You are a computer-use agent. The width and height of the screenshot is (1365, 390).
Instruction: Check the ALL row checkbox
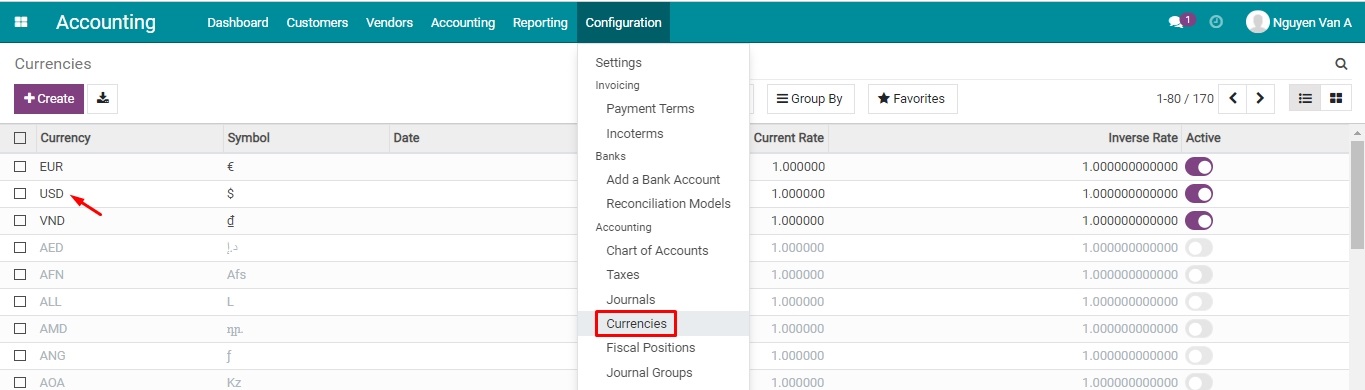[20, 302]
